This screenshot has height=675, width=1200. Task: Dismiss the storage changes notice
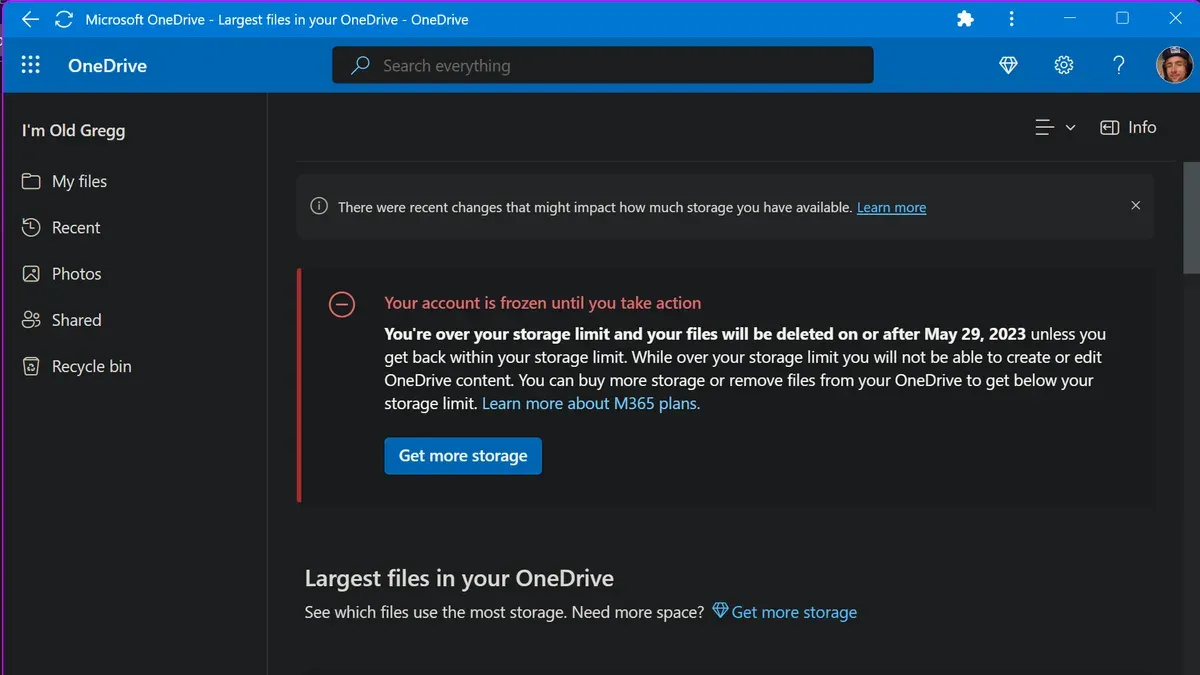1135,205
